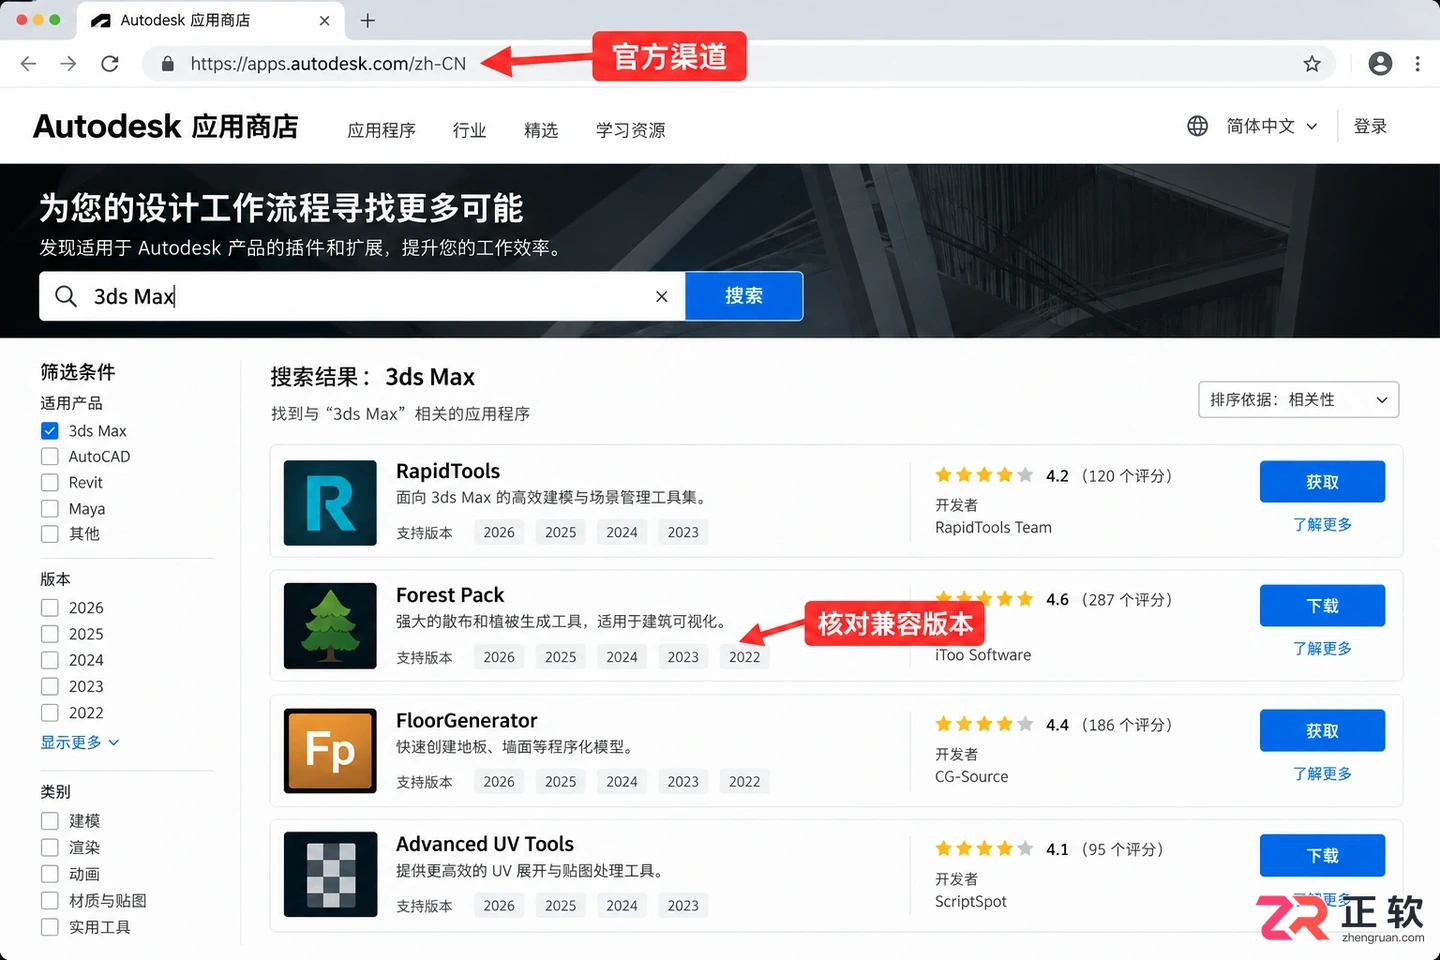The height and width of the screenshot is (960, 1440).
Task: Open the 排序依据 sort dropdown
Action: (x=1298, y=399)
